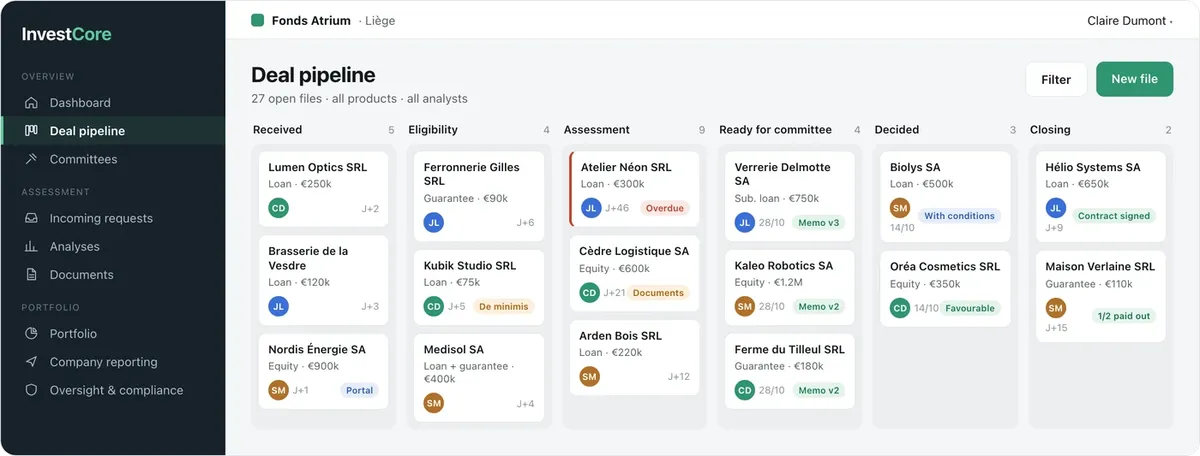The width and height of the screenshot is (1200, 456).
Task: Click the Deal pipeline kanban icon
Action: [x=31, y=131]
